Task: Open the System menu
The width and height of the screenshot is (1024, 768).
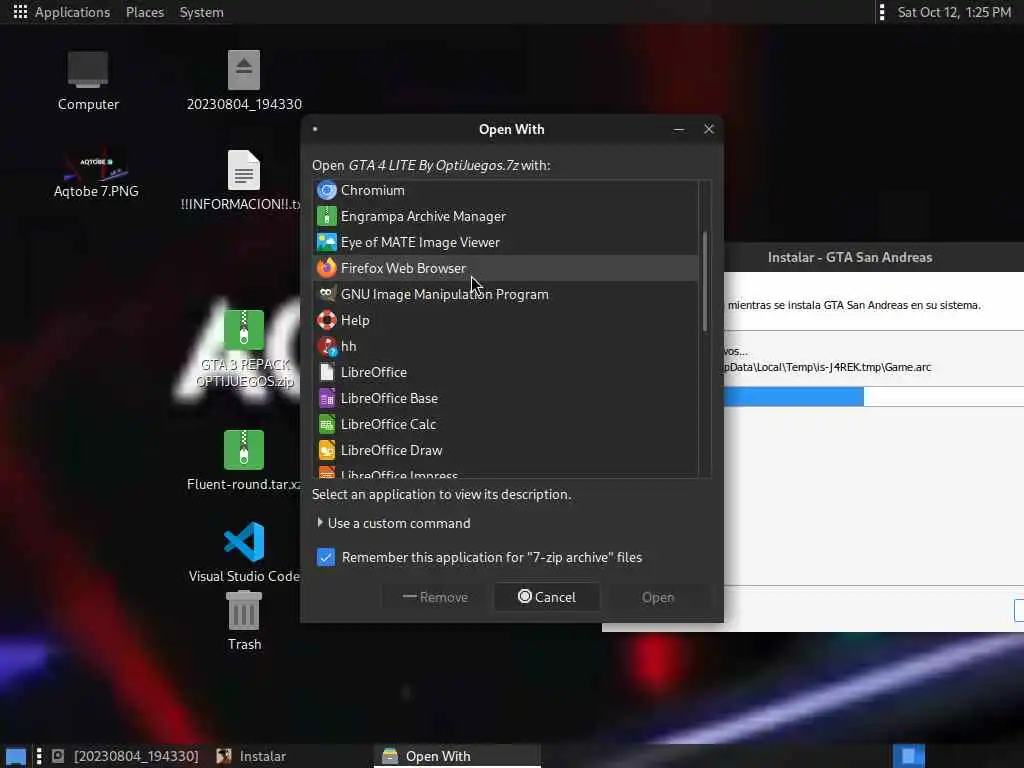Action: pos(202,12)
